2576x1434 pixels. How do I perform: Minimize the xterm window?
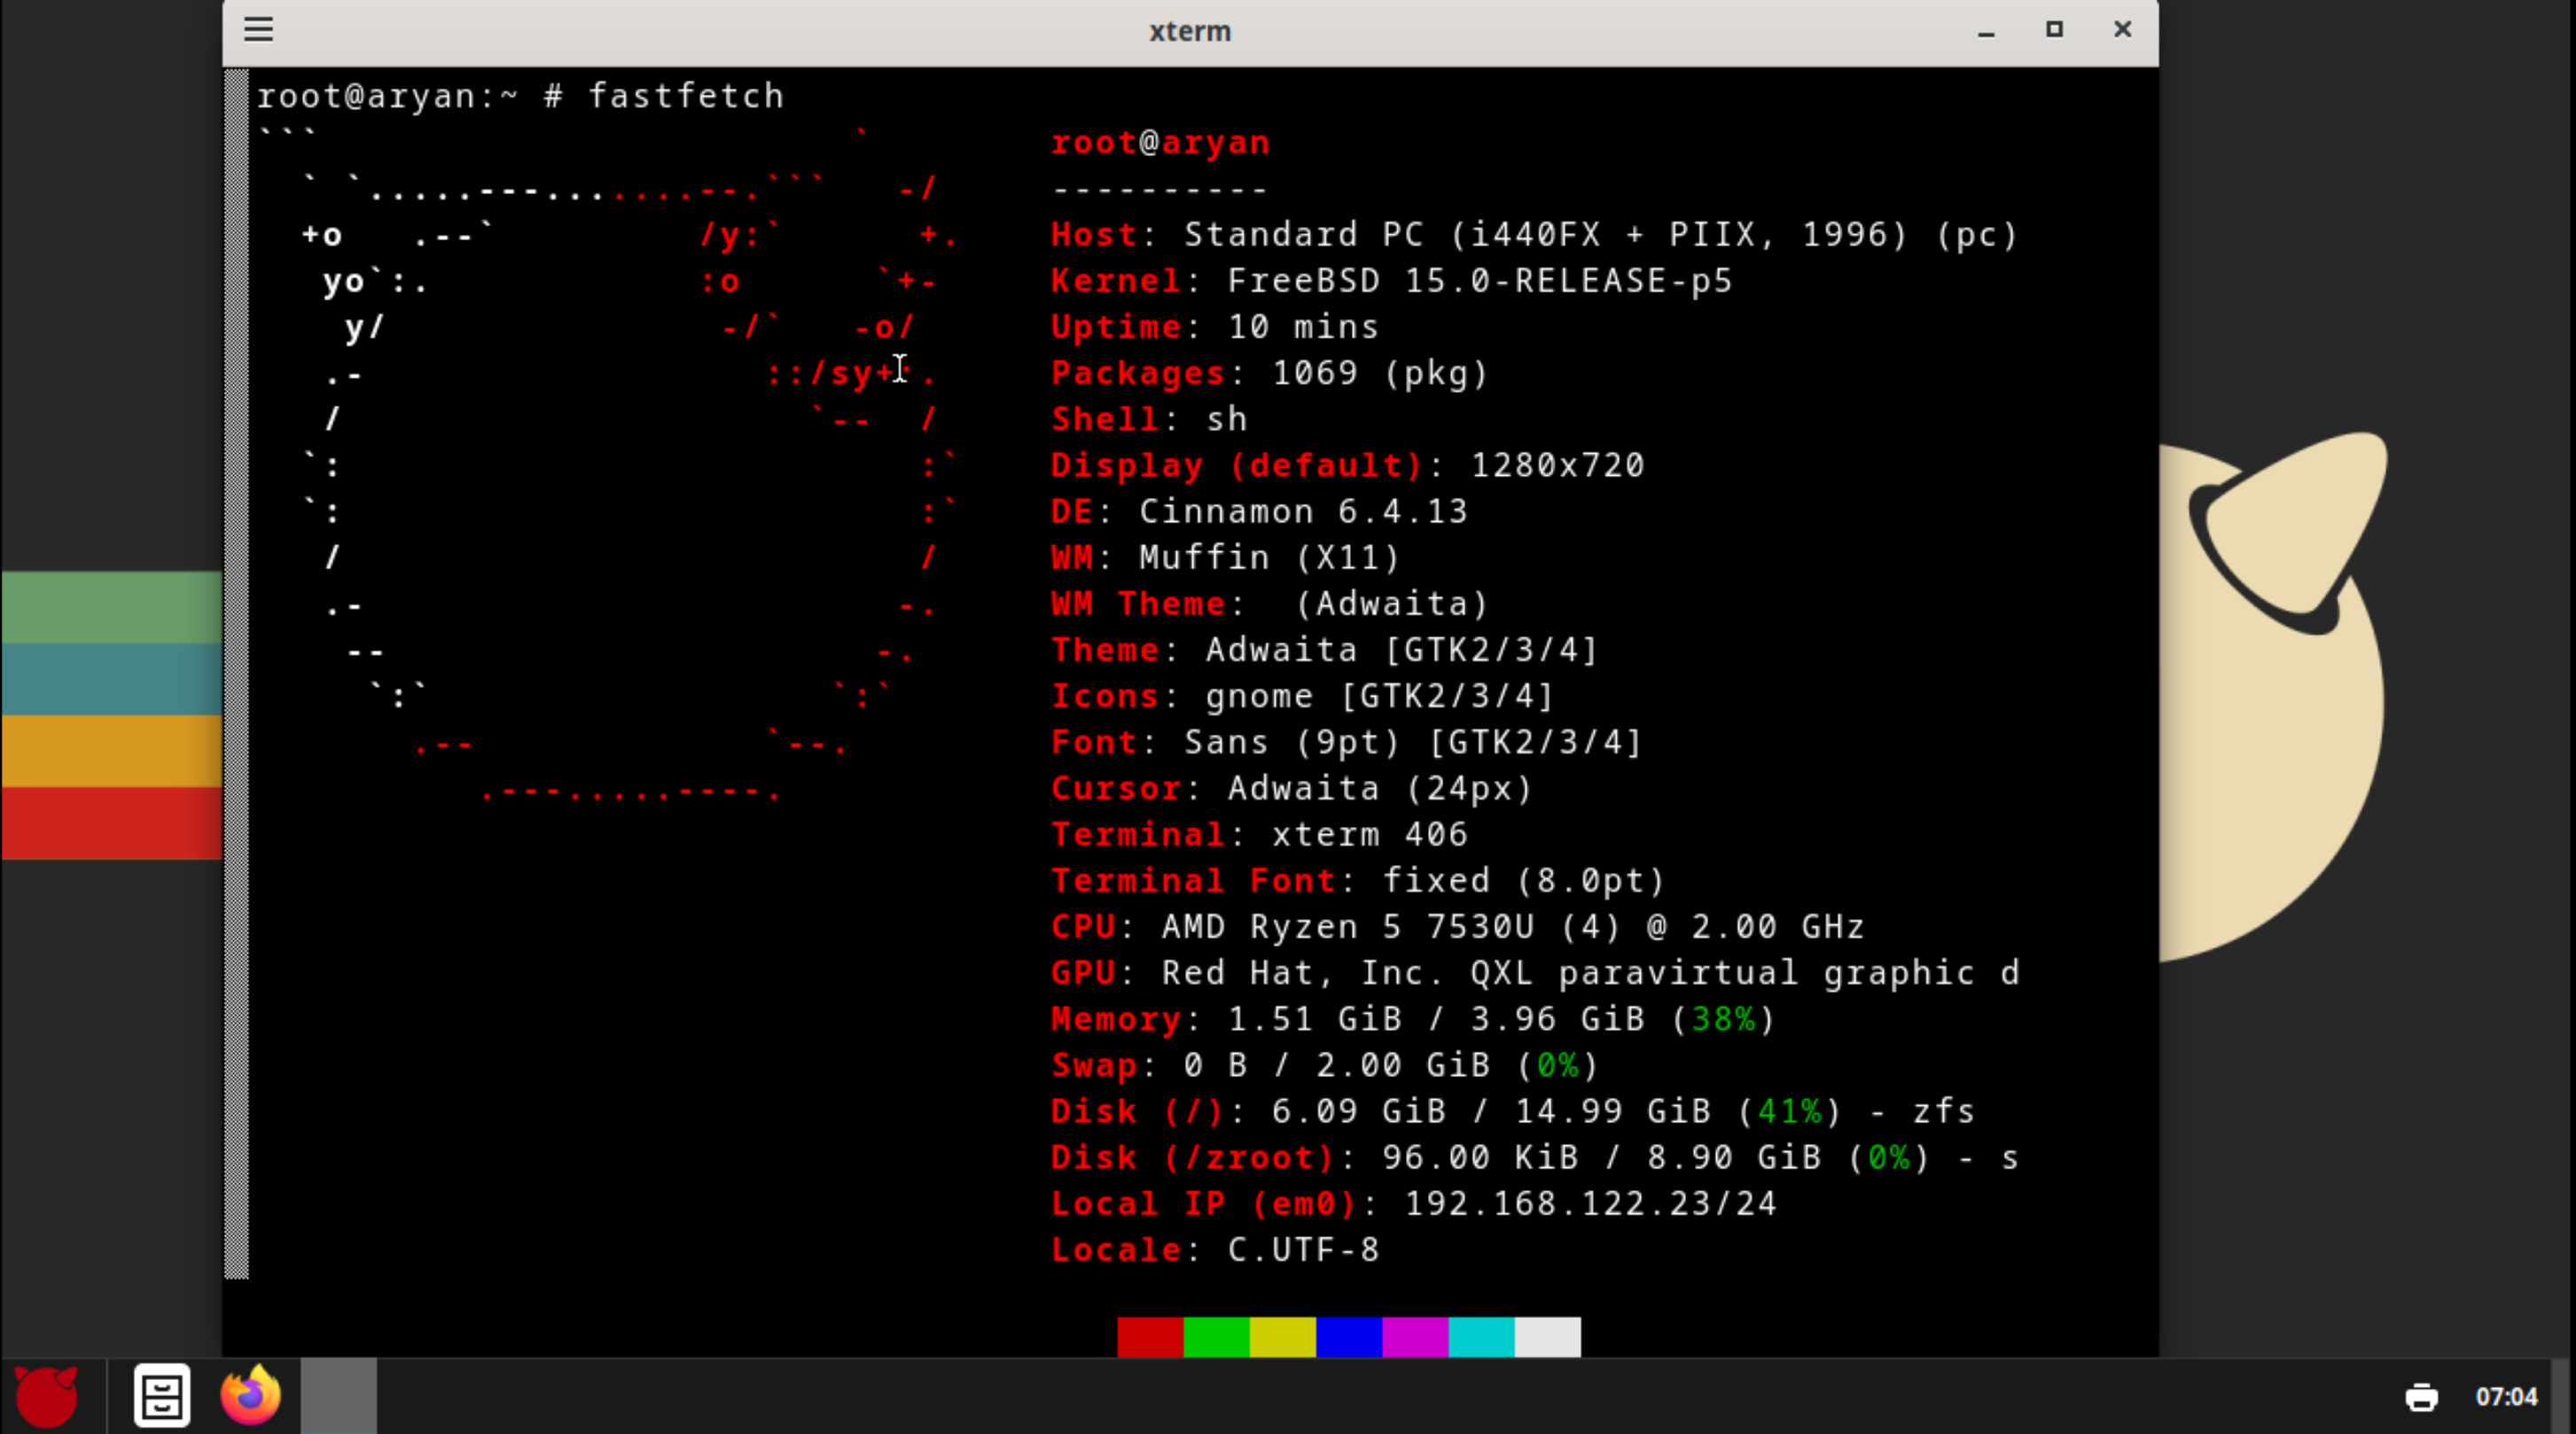(x=1986, y=32)
